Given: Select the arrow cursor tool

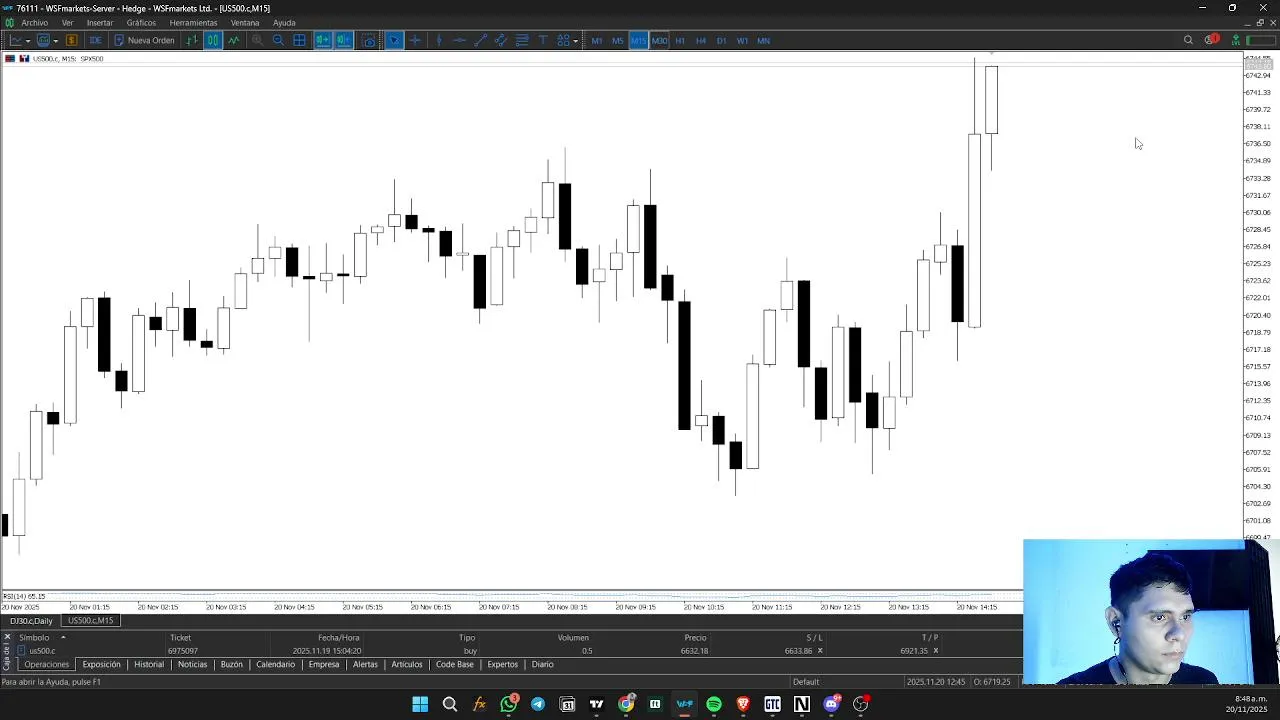Looking at the screenshot, I should 395,40.
